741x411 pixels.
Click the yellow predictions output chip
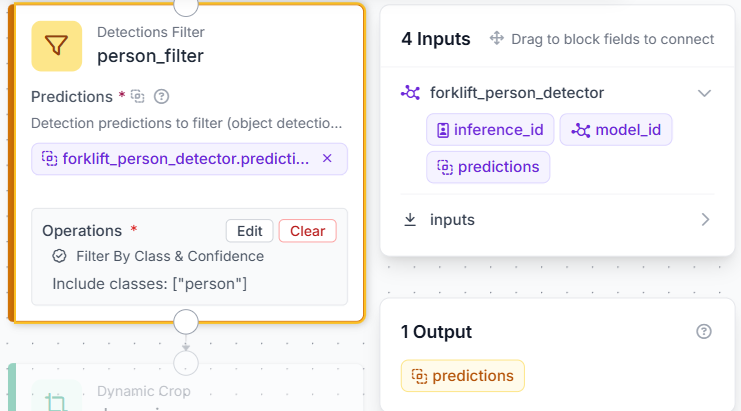[463, 376]
